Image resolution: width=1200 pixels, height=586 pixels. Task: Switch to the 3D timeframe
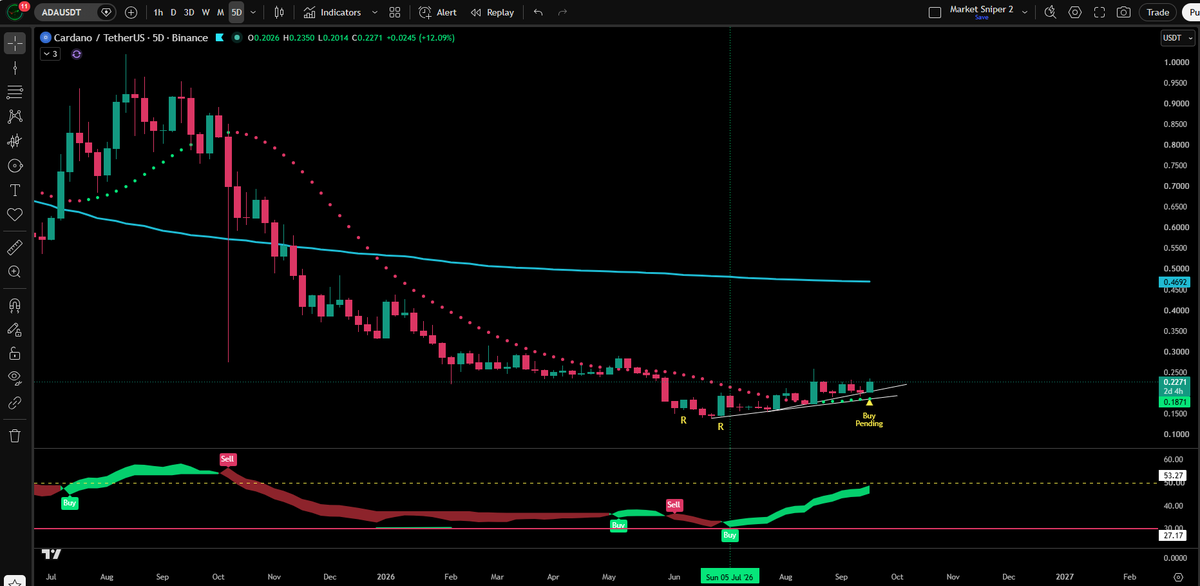(x=189, y=12)
